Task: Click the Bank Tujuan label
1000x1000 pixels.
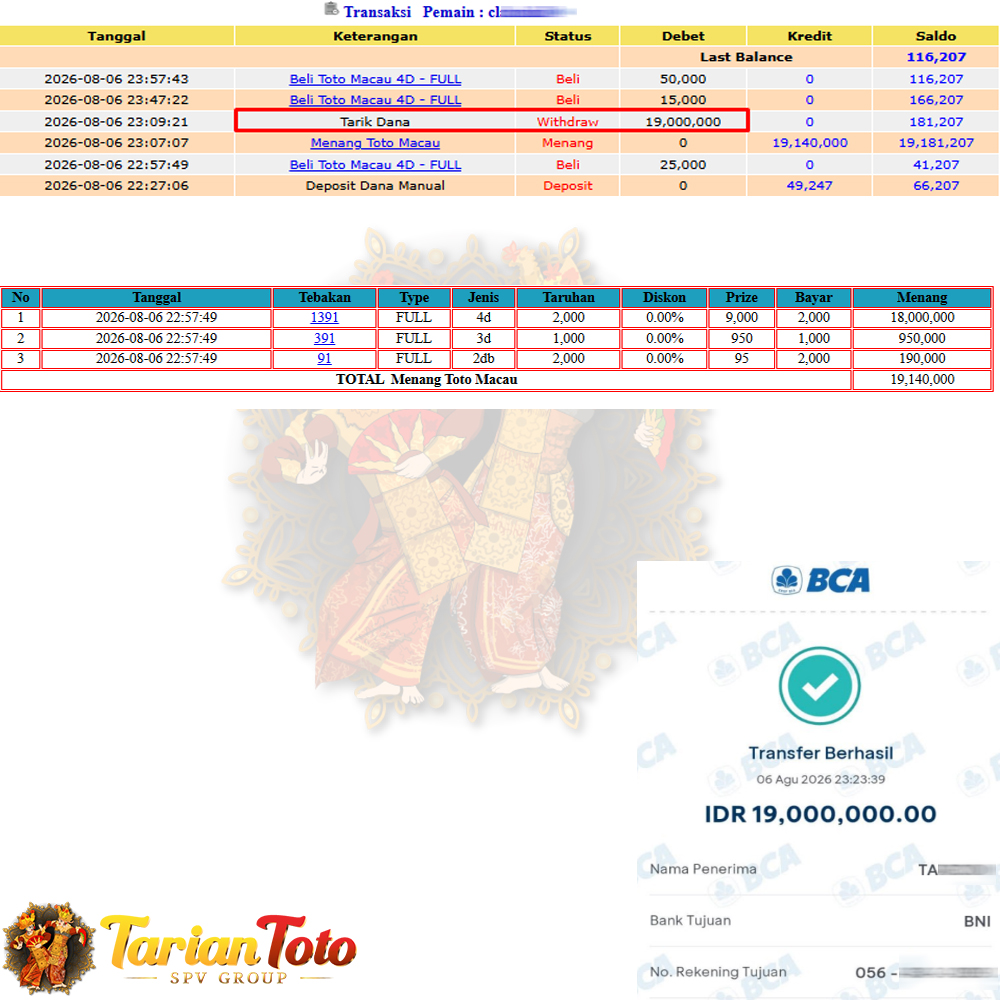Action: pyautogui.click(x=690, y=920)
